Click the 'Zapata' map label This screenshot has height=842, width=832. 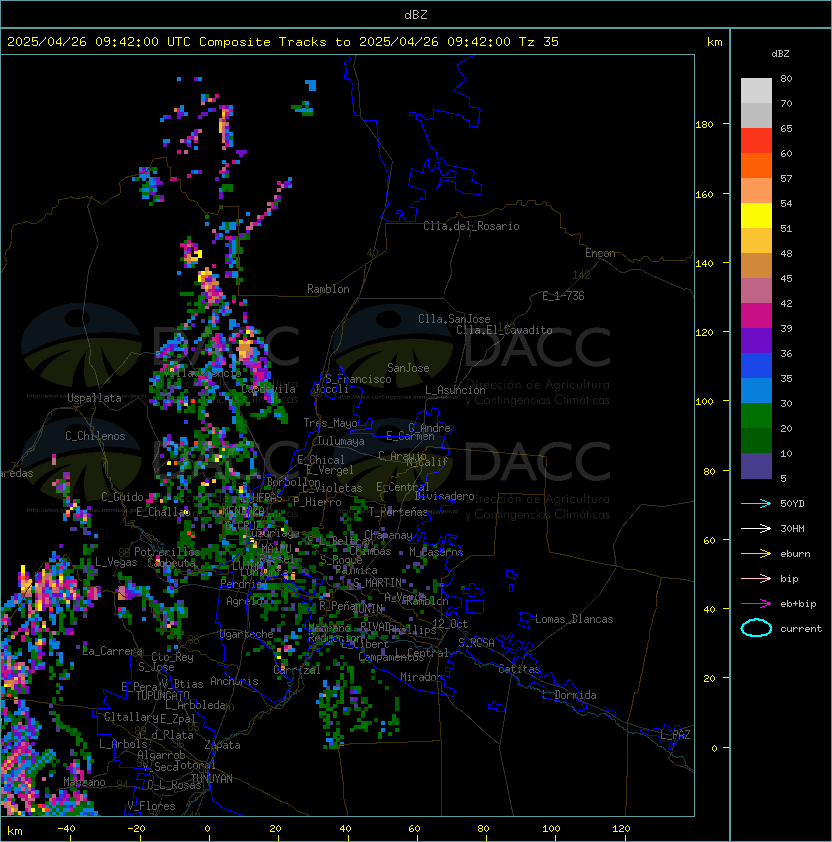click(x=222, y=745)
